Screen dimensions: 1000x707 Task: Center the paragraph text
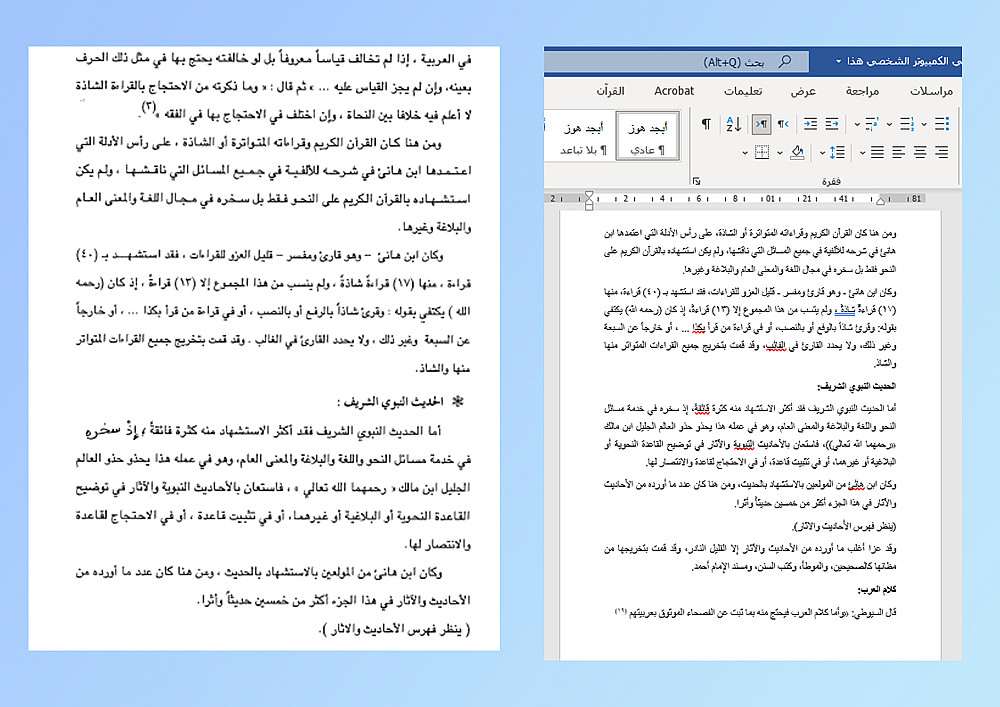pyautogui.click(x=920, y=152)
